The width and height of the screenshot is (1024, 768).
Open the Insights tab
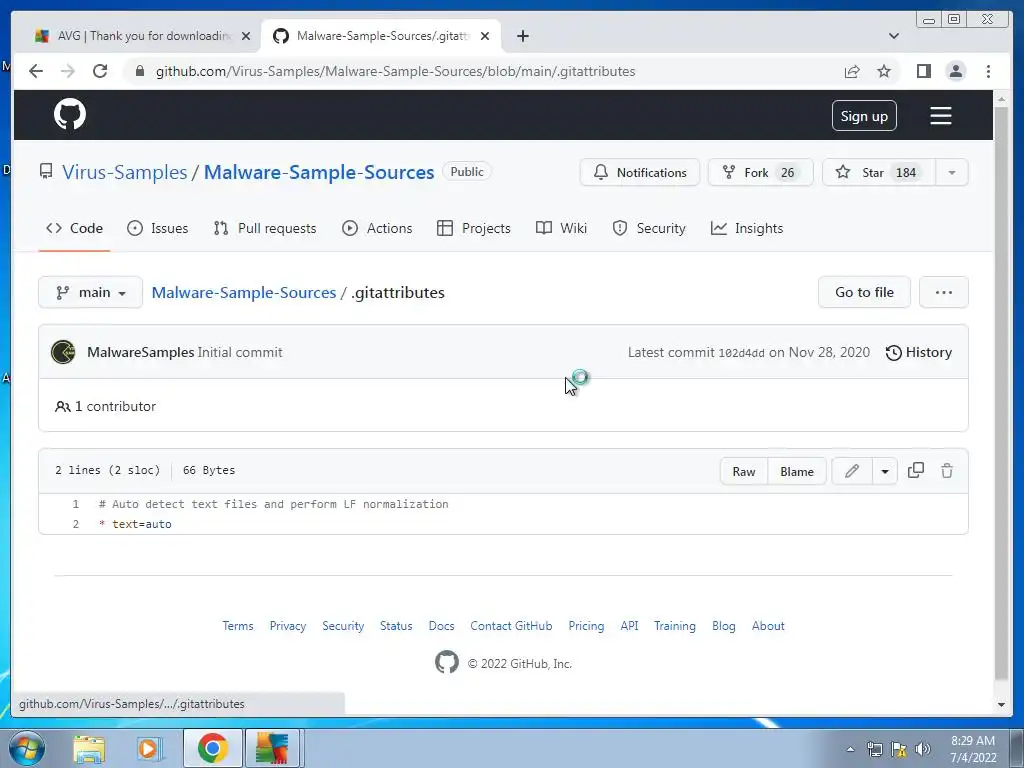tap(746, 228)
